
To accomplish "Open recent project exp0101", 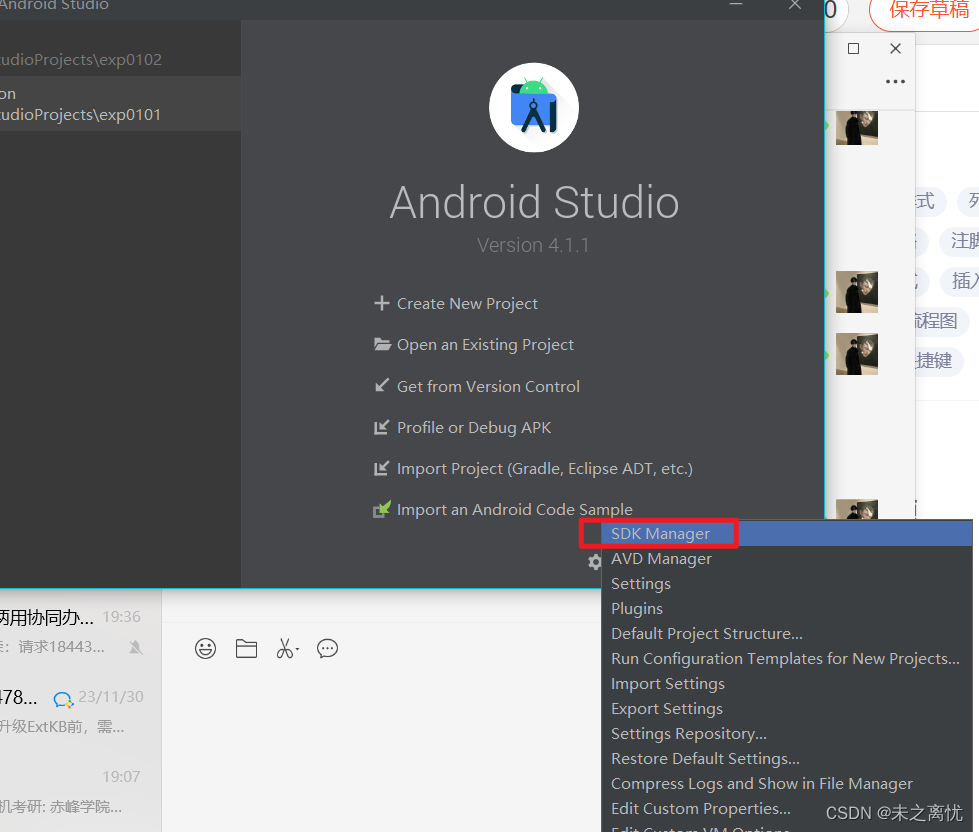I will pos(120,104).
